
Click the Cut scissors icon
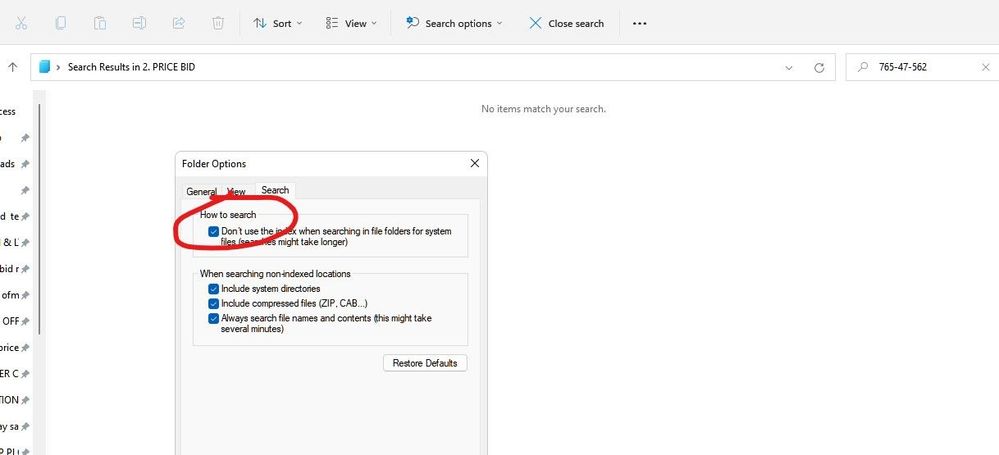point(21,24)
